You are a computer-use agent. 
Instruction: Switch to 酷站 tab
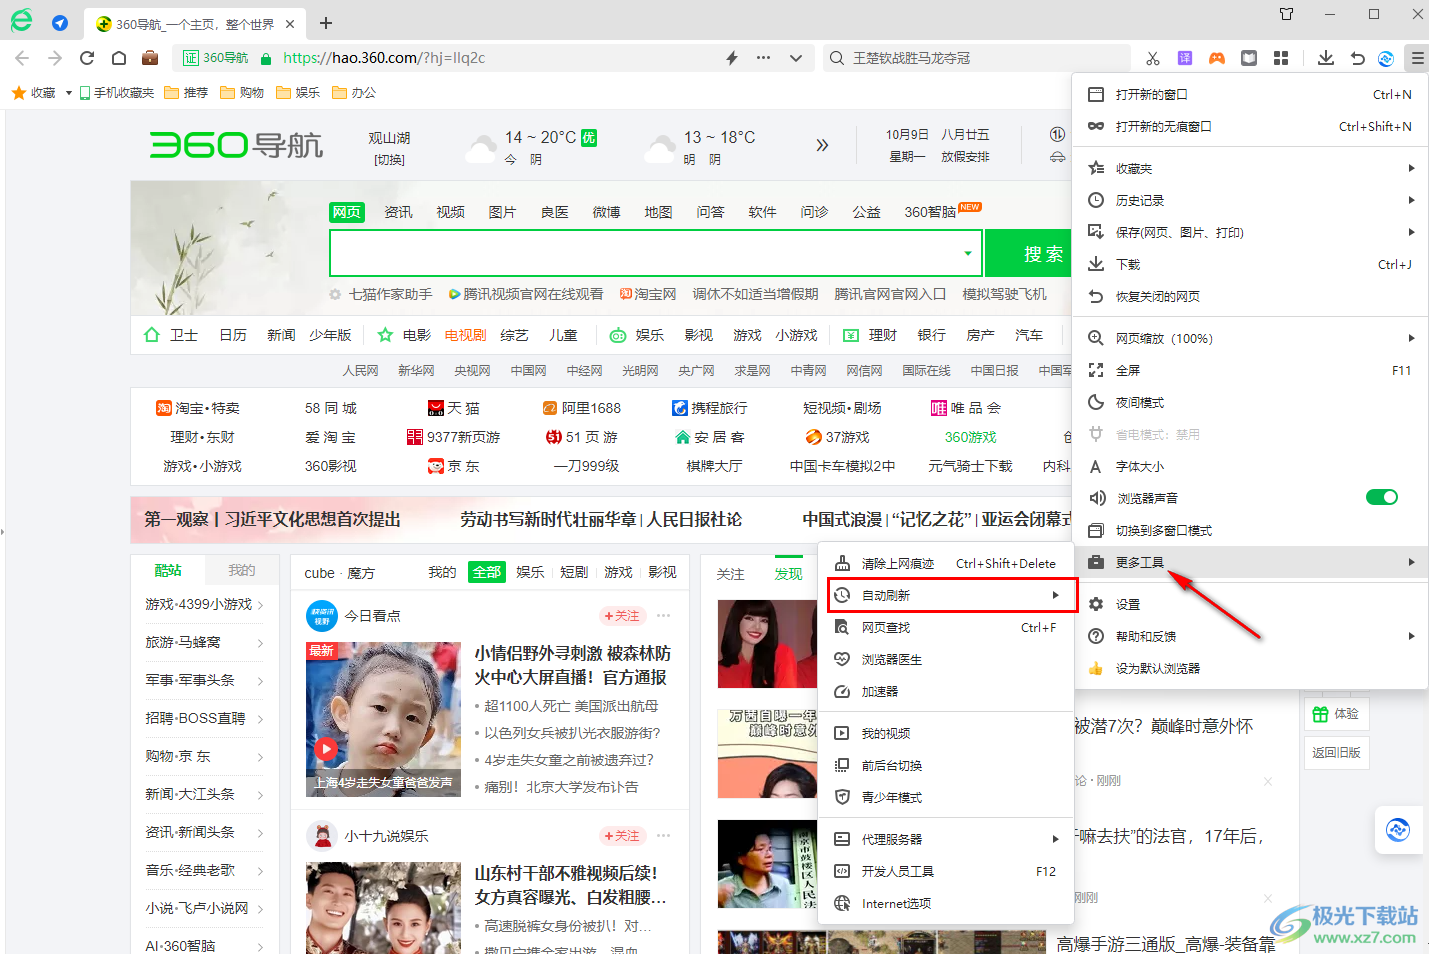168,570
